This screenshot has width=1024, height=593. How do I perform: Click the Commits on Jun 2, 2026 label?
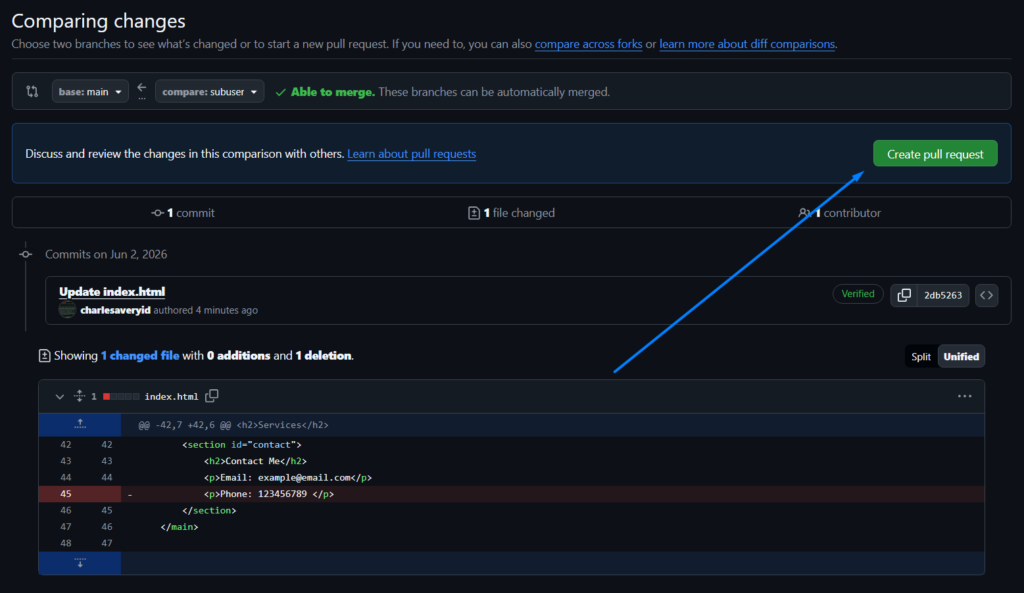point(106,254)
